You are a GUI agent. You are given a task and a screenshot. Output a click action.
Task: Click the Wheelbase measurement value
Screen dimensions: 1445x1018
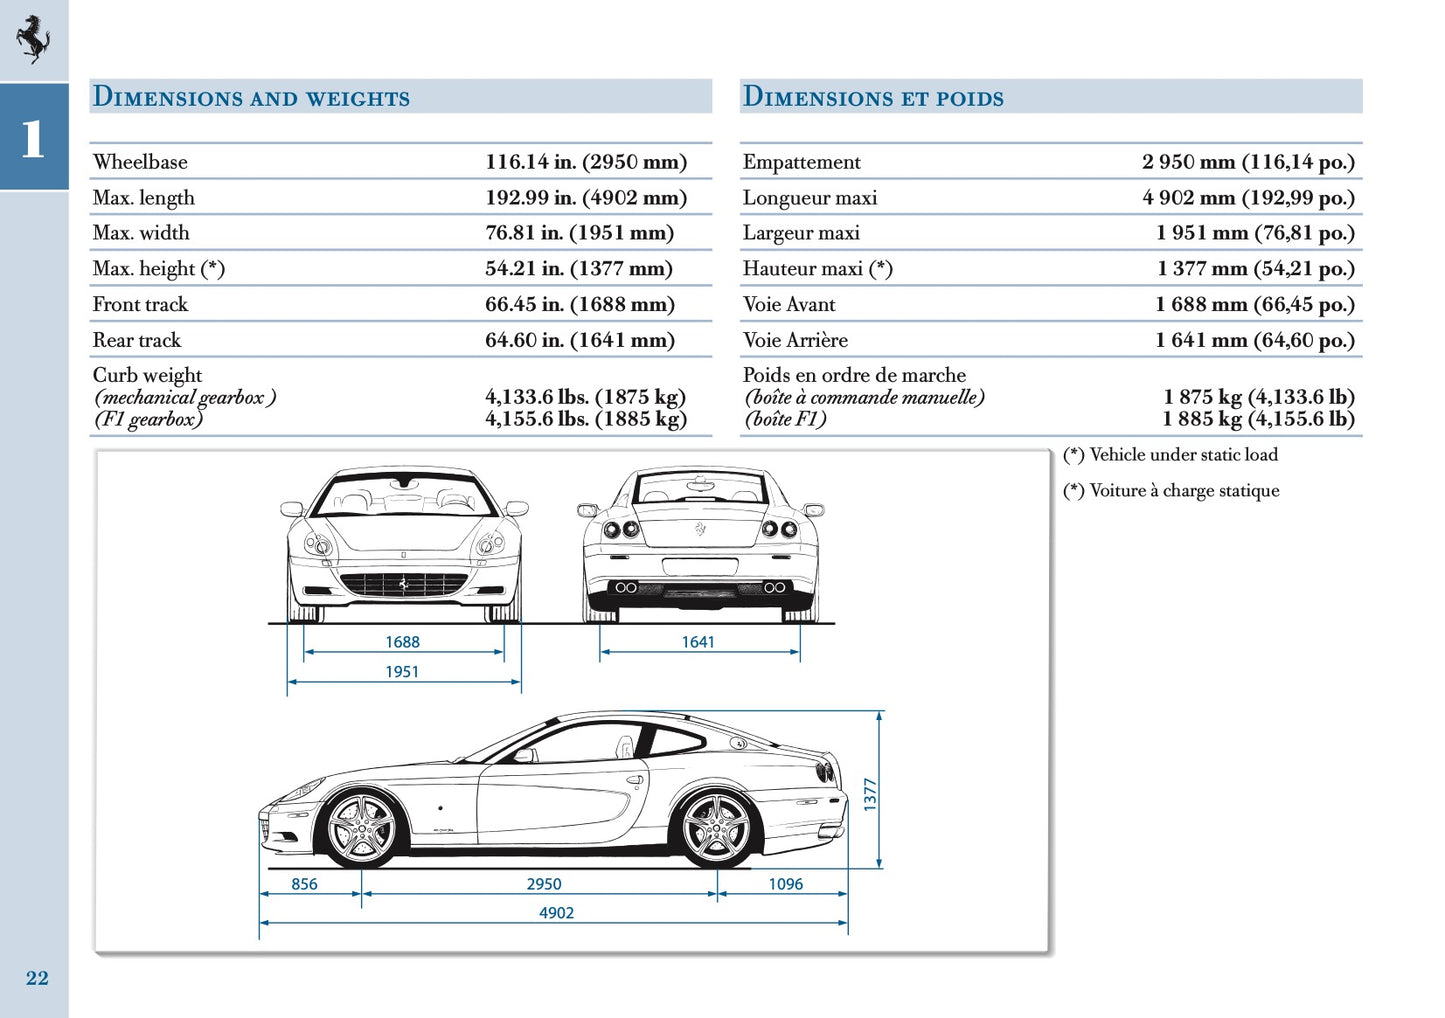[x=587, y=160]
